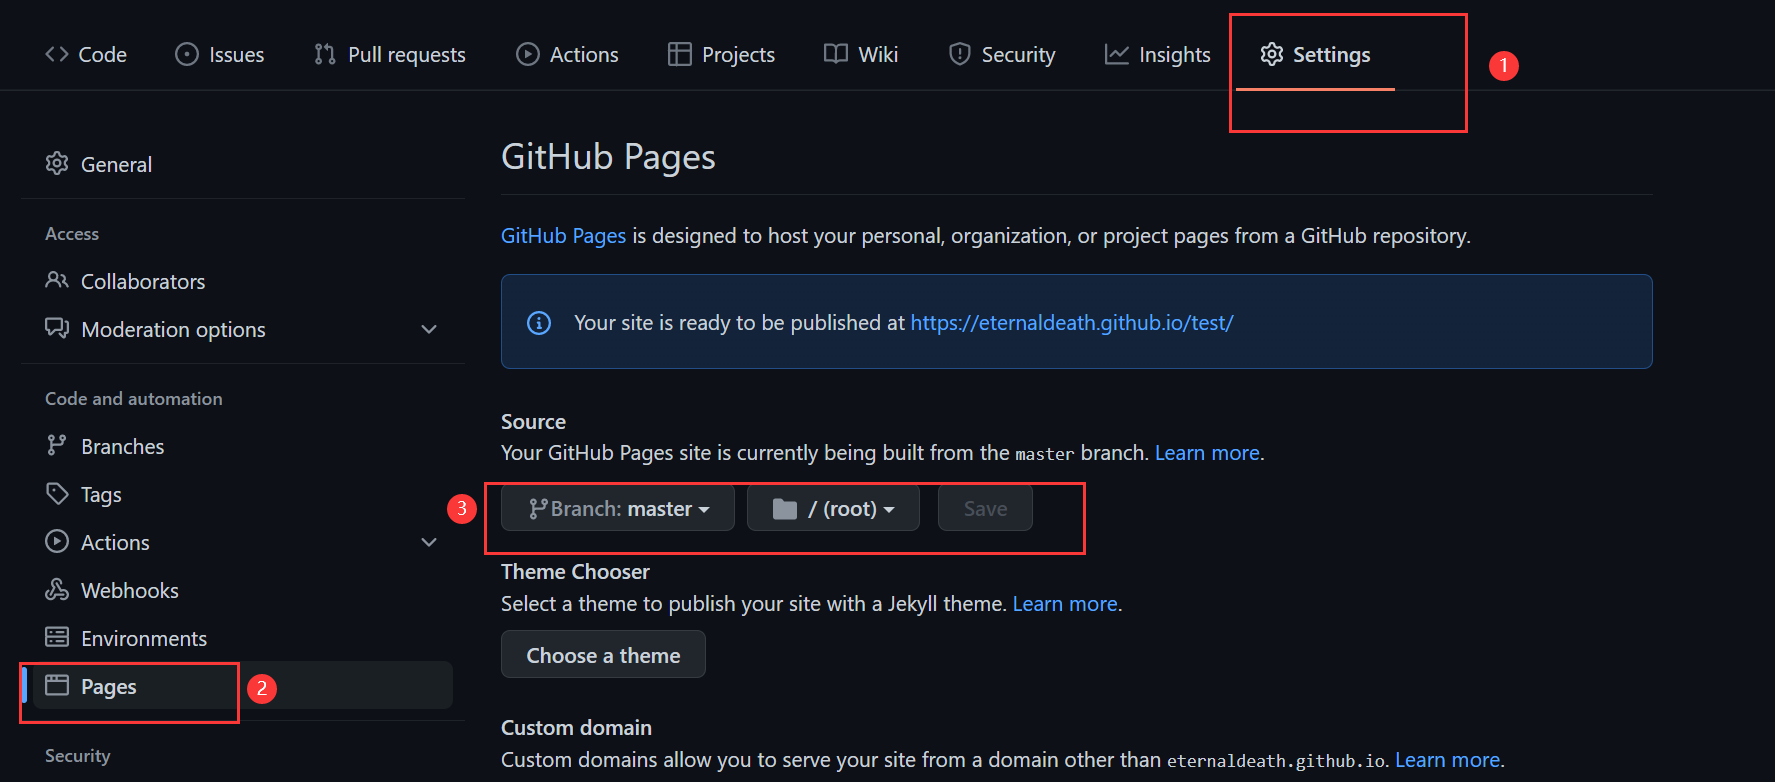Screen dimensions: 1775x782
Task: Click the Settings gear icon in top nav
Action: [x=1272, y=54]
